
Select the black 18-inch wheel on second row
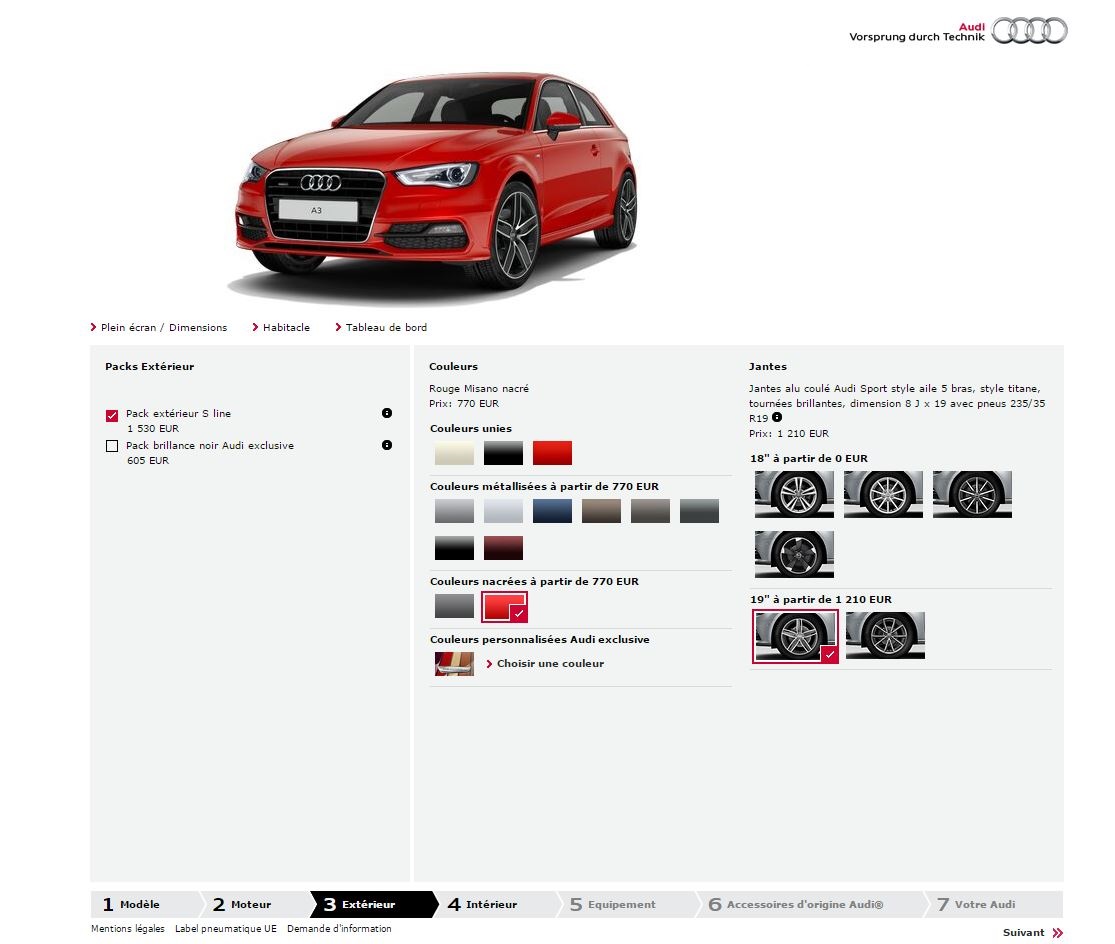pos(793,554)
